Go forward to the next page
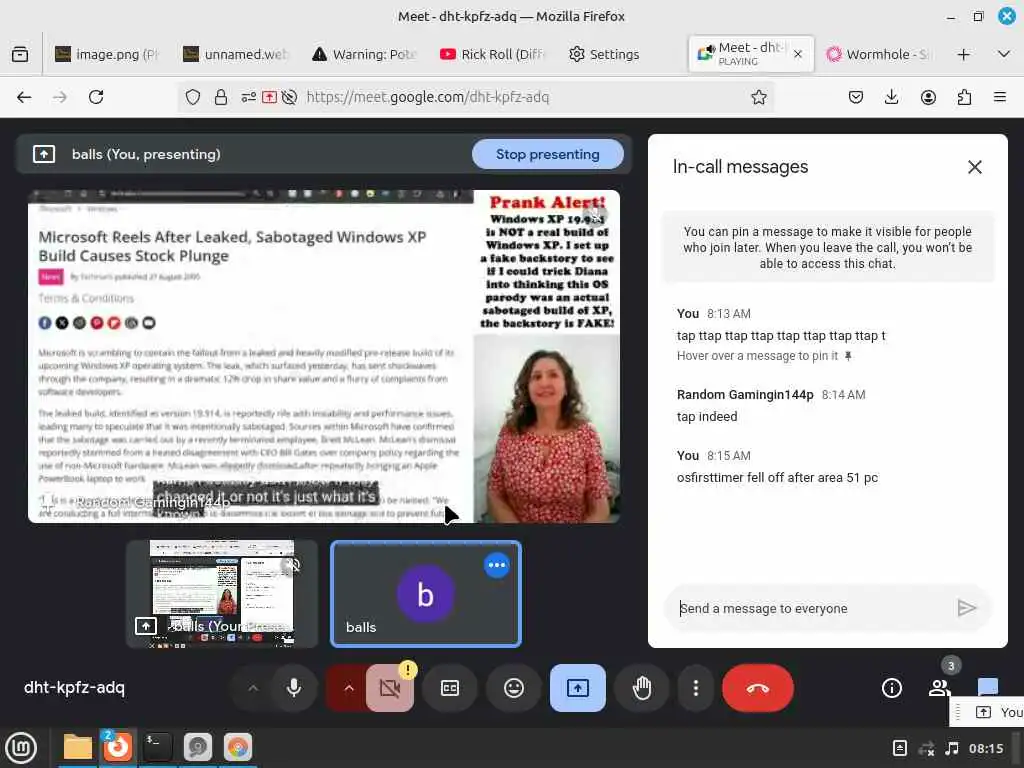1024x768 pixels. point(59,97)
